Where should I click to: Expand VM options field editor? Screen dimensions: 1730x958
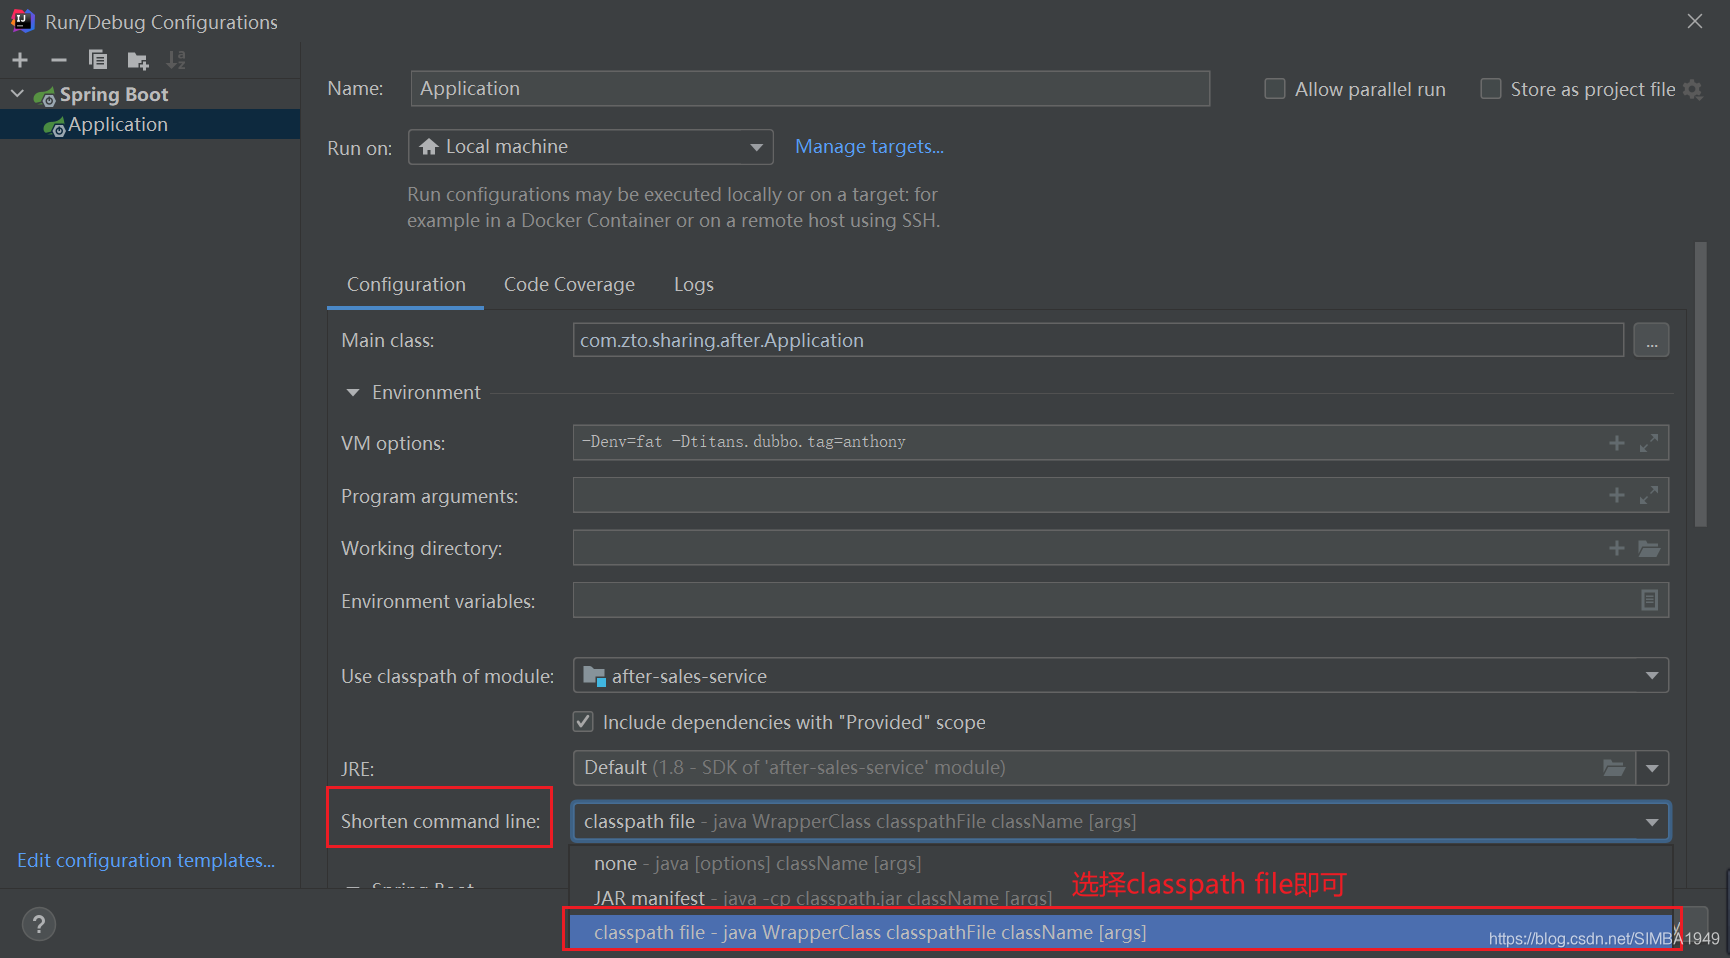(x=1649, y=443)
